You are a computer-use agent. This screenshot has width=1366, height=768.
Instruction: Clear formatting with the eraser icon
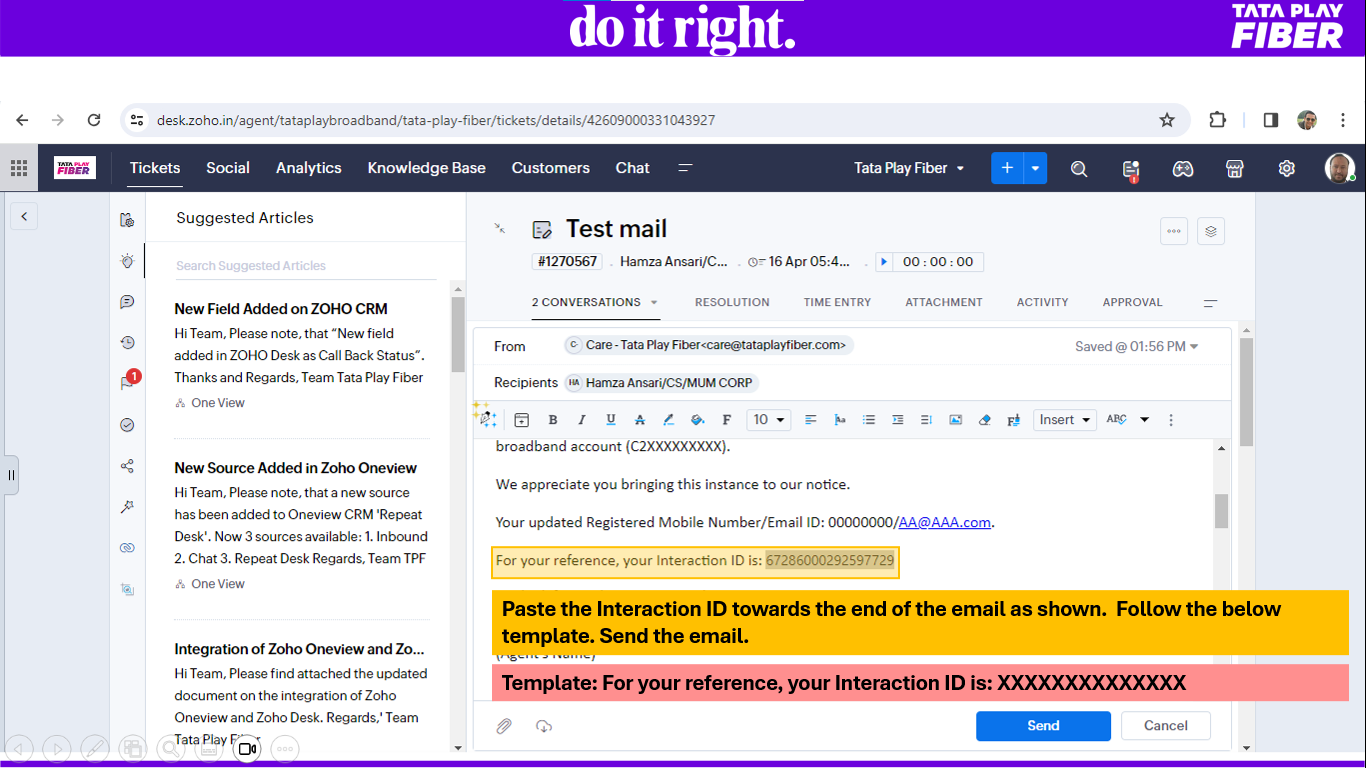(985, 420)
